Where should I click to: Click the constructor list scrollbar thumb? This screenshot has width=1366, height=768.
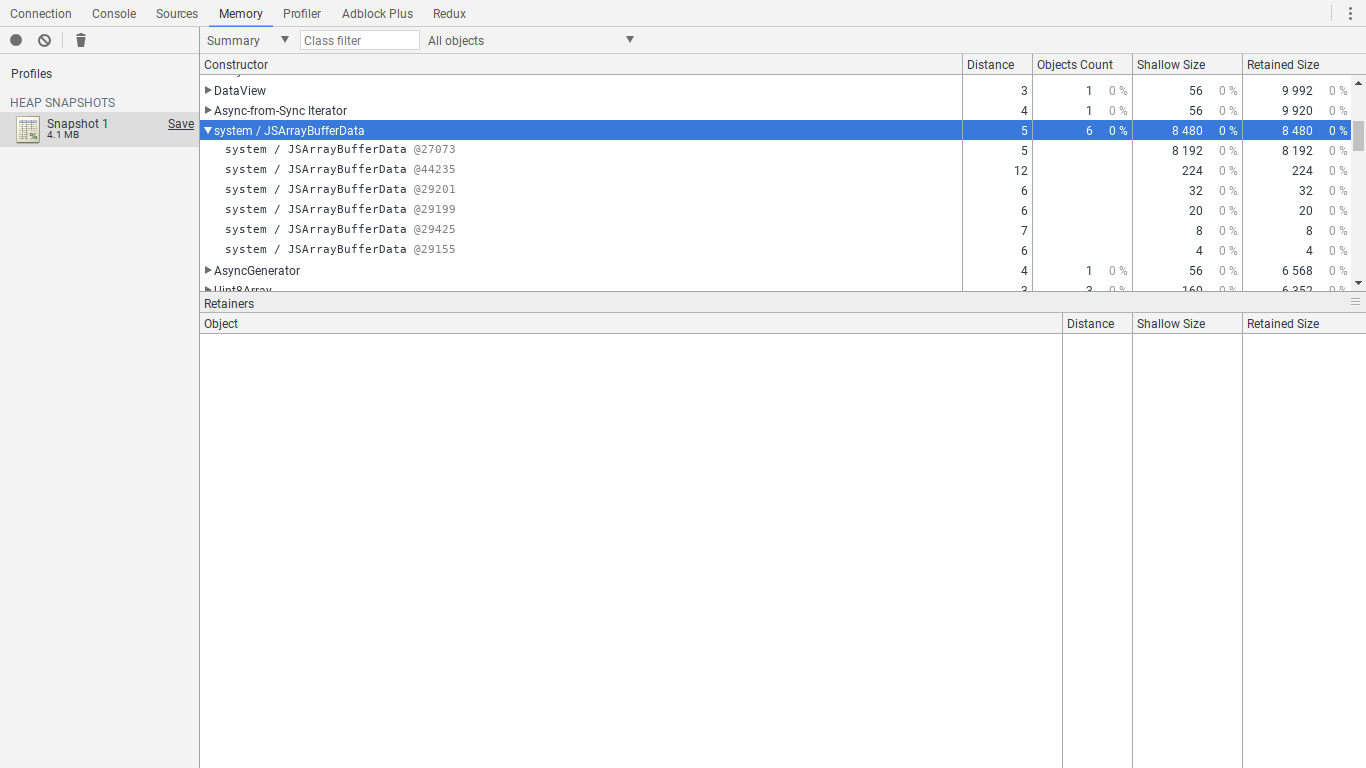pyautogui.click(x=1359, y=135)
